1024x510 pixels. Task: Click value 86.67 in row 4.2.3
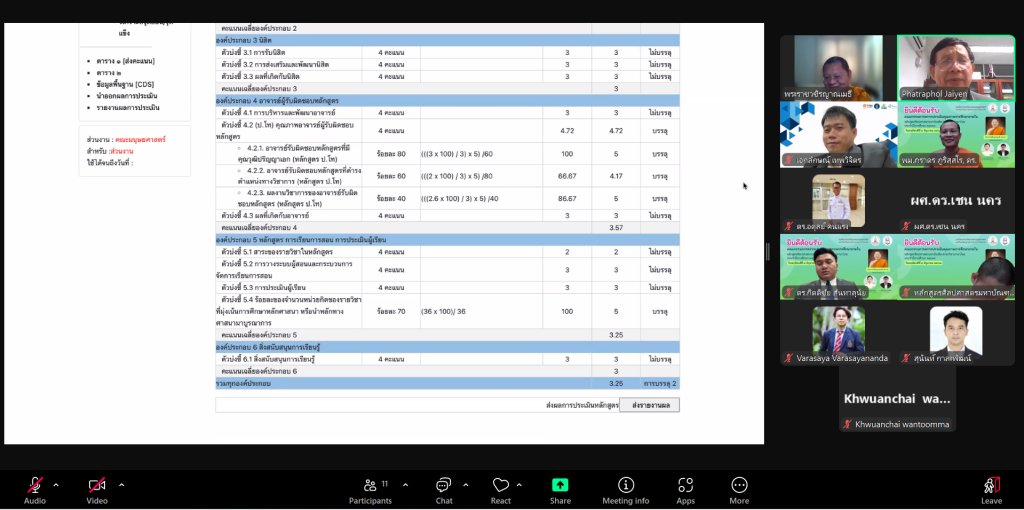(567, 199)
